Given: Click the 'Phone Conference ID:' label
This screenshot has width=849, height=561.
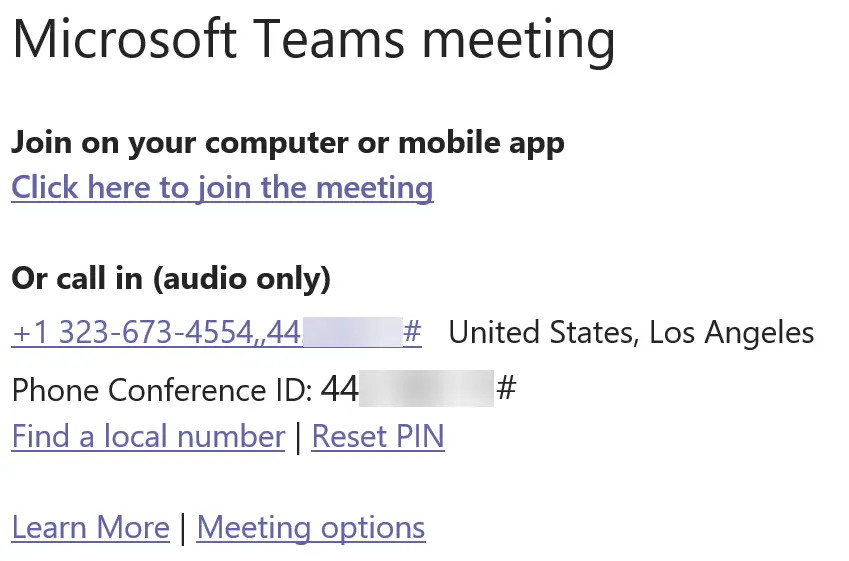Looking at the screenshot, I should pyautogui.click(x=162, y=389).
